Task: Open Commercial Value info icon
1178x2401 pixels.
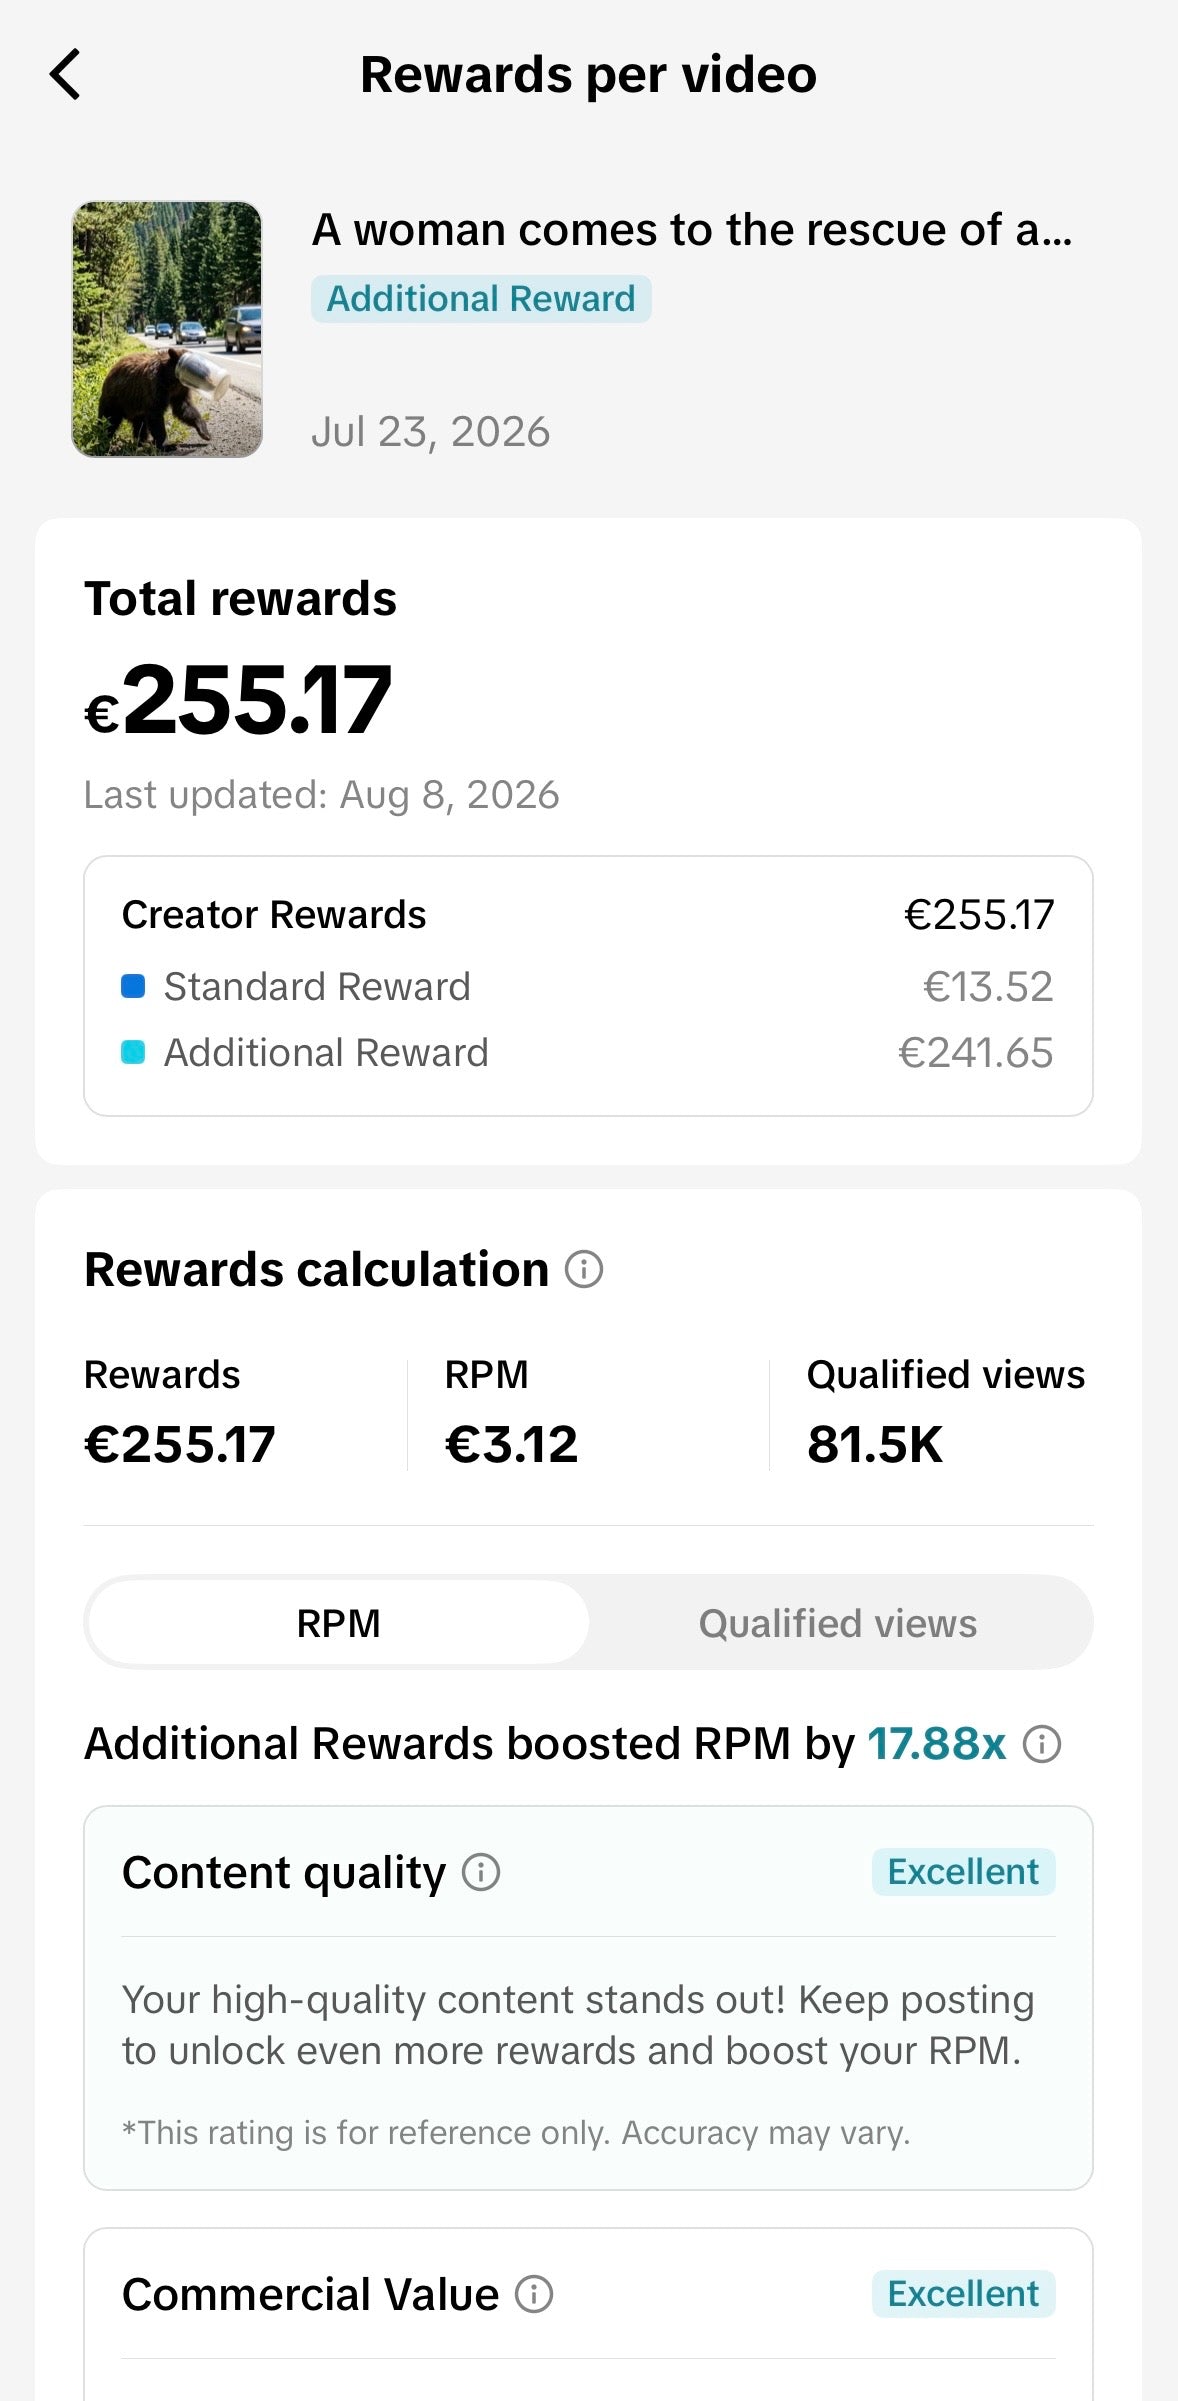Action: point(534,2294)
